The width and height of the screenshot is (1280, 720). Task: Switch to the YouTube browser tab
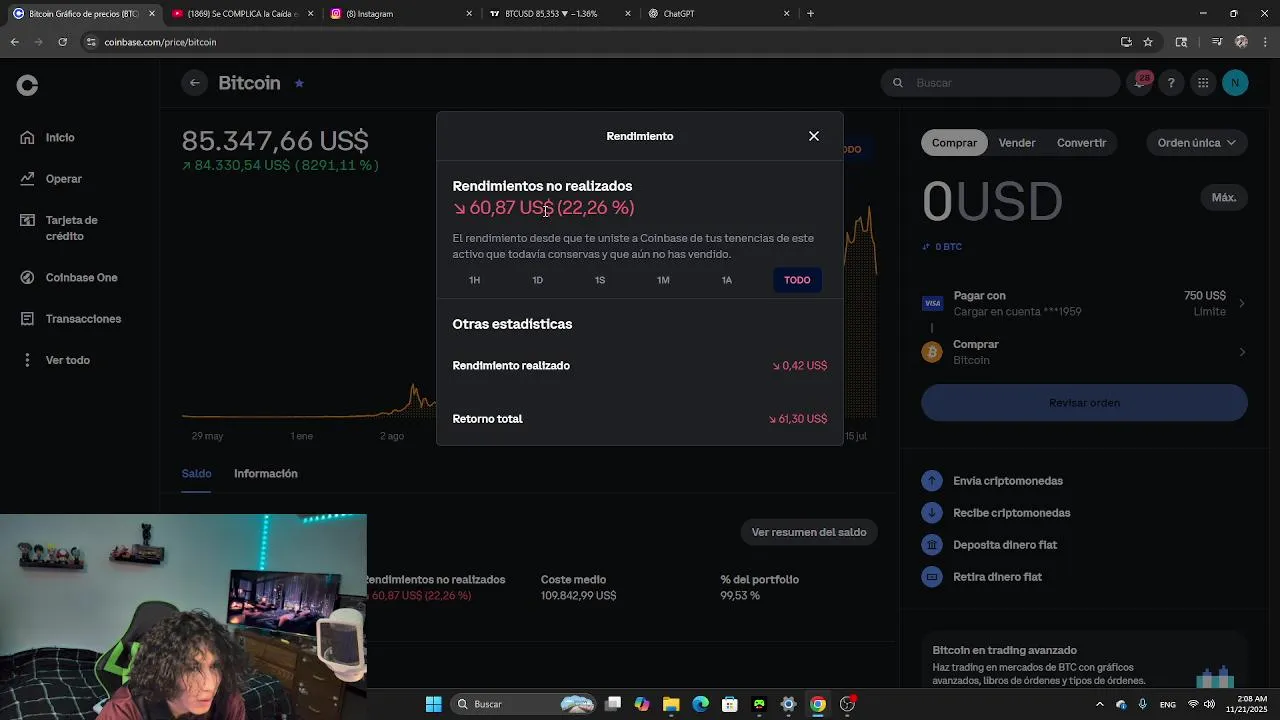240,14
